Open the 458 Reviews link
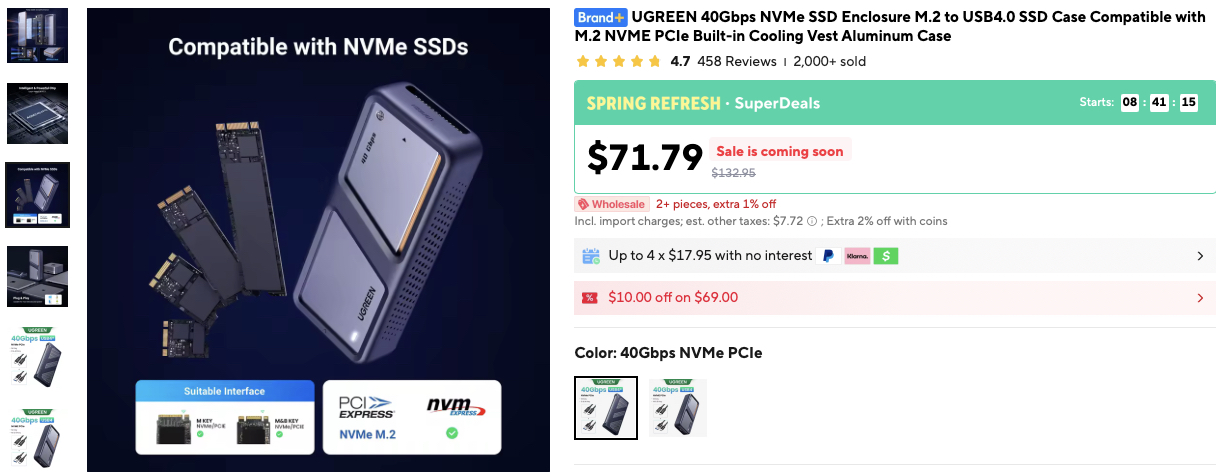 point(737,61)
